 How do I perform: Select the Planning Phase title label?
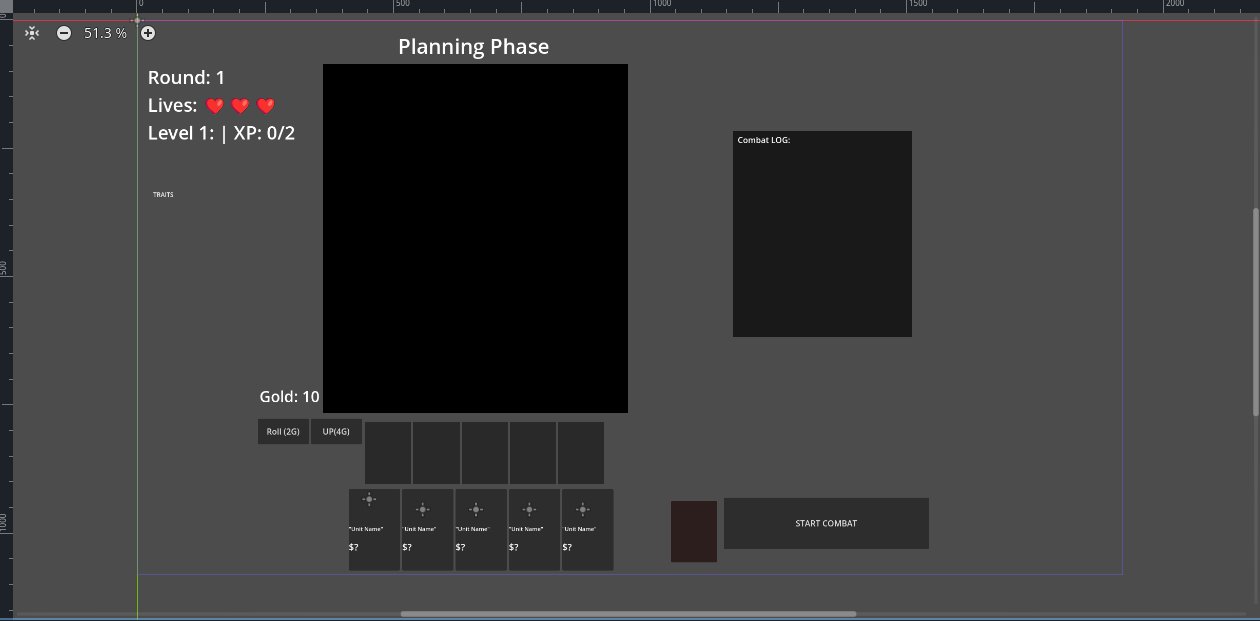click(473, 47)
